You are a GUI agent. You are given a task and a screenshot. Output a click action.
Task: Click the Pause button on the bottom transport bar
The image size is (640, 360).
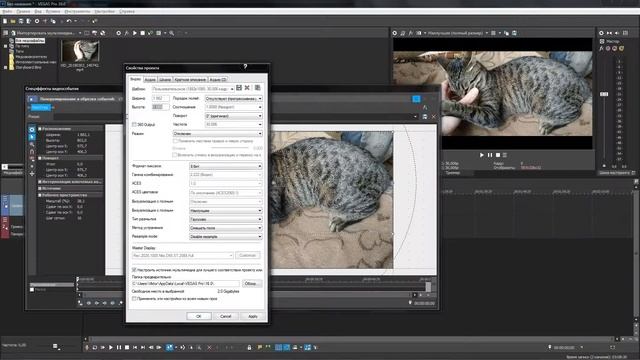(119, 347)
